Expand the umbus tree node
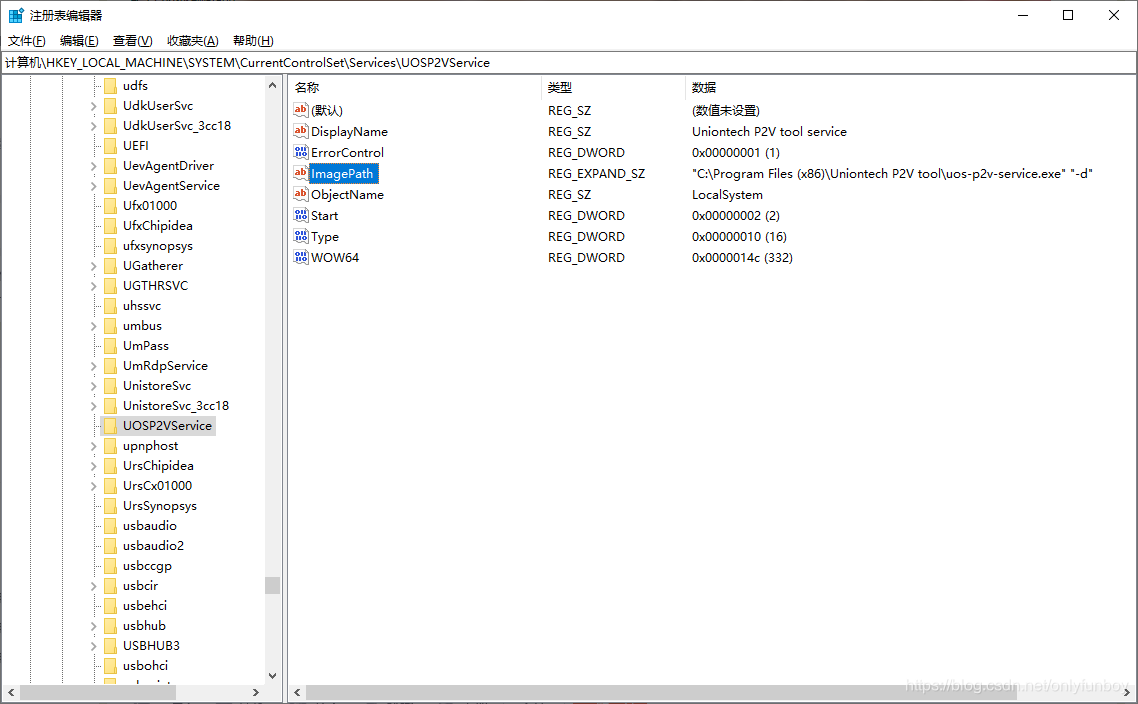This screenshot has height=704, width=1138. (94, 327)
